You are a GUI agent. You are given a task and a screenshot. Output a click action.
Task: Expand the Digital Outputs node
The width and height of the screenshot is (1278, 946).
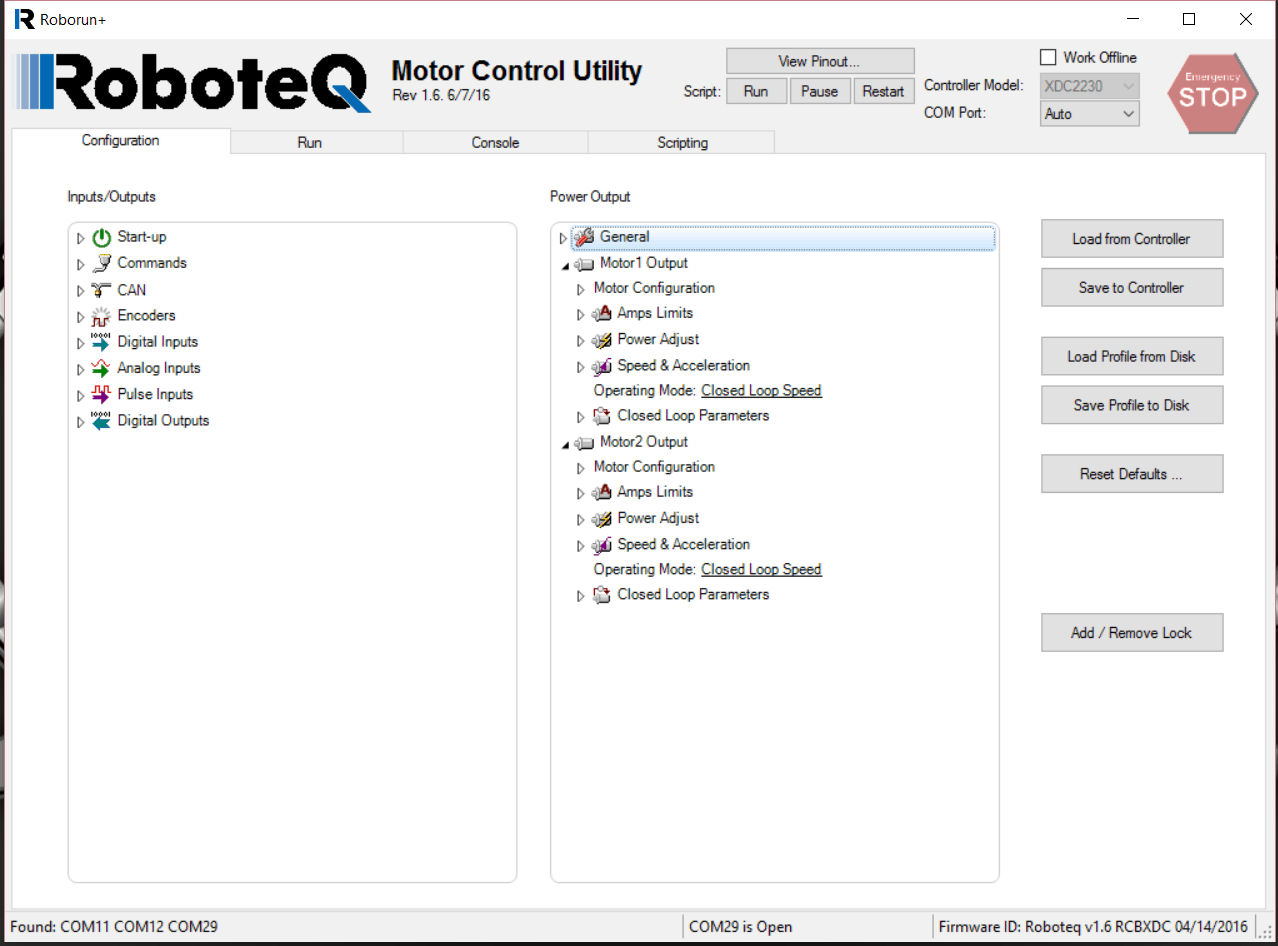click(x=81, y=422)
